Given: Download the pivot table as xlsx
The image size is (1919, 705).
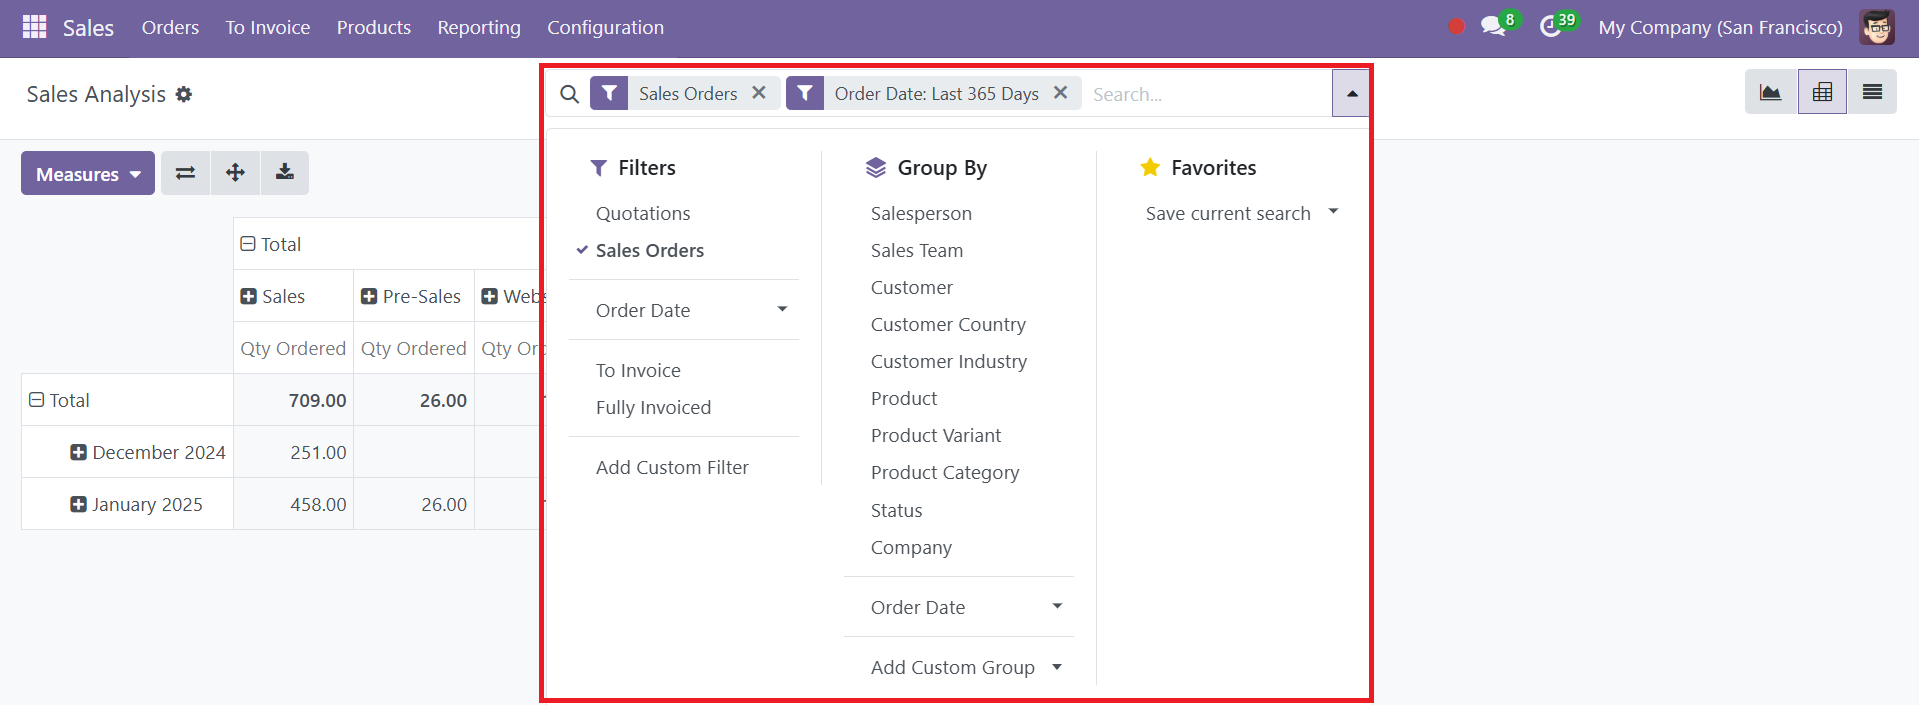Looking at the screenshot, I should (x=285, y=173).
